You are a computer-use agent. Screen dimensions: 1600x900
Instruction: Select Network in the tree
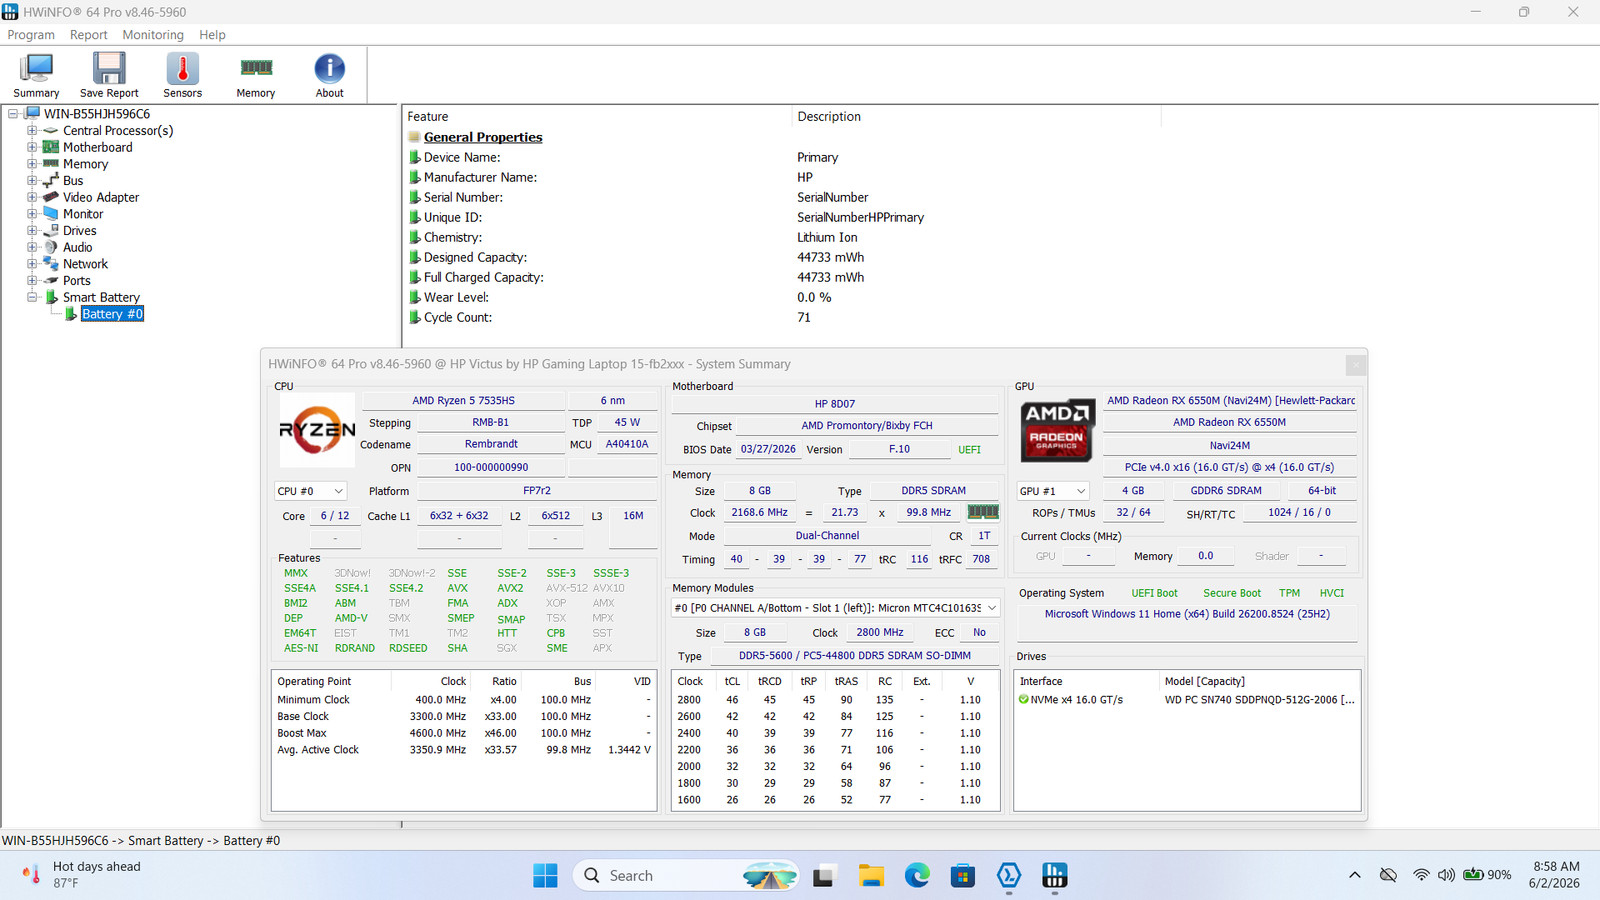point(85,264)
